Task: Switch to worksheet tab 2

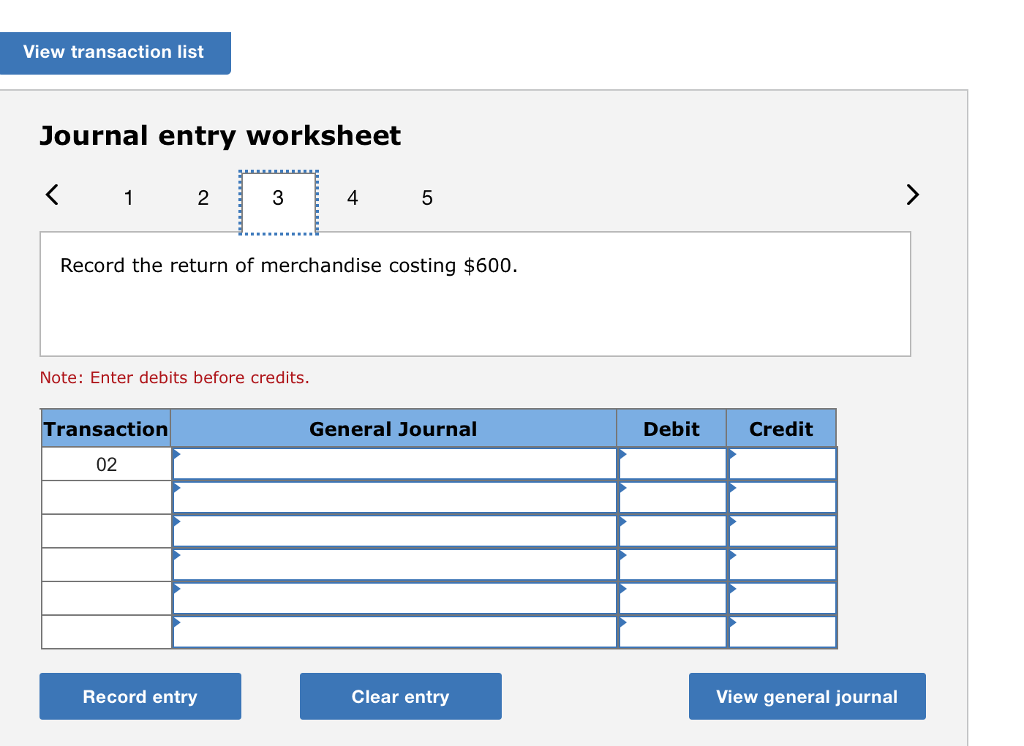Action: point(203,198)
